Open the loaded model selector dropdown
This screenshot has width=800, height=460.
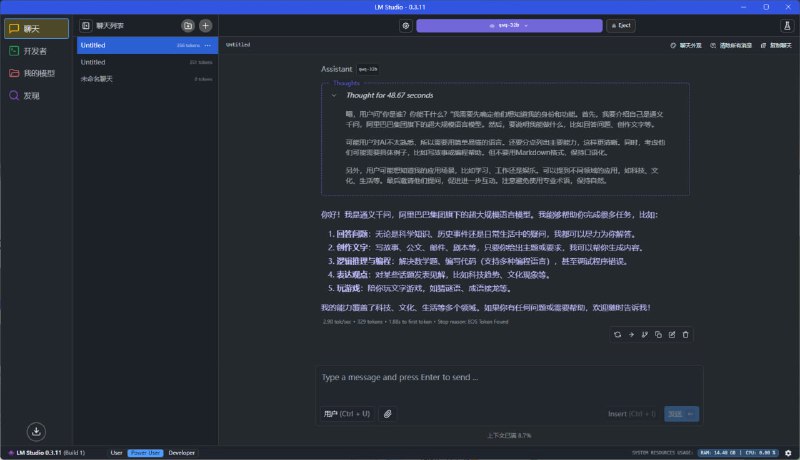click(x=509, y=25)
